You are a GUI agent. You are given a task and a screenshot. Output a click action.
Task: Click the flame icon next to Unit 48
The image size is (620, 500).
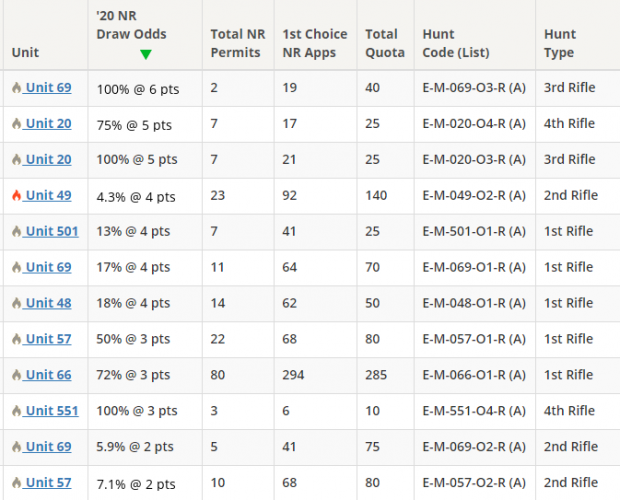(16, 304)
